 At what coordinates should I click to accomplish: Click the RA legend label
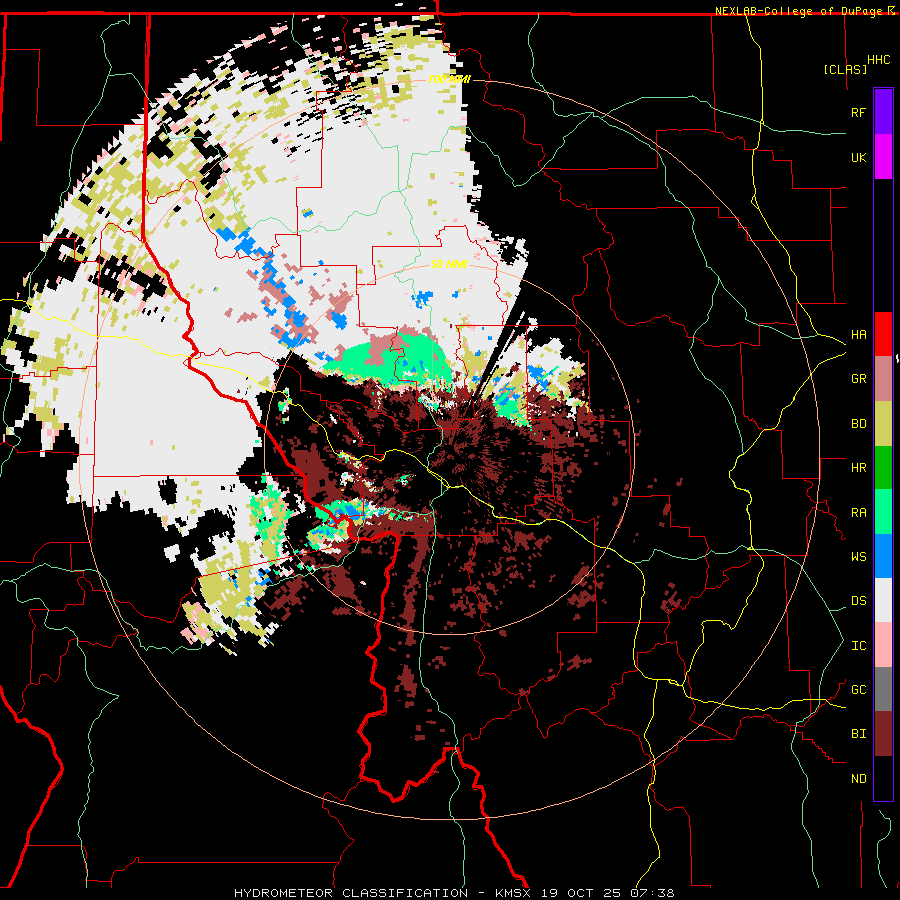pos(859,513)
